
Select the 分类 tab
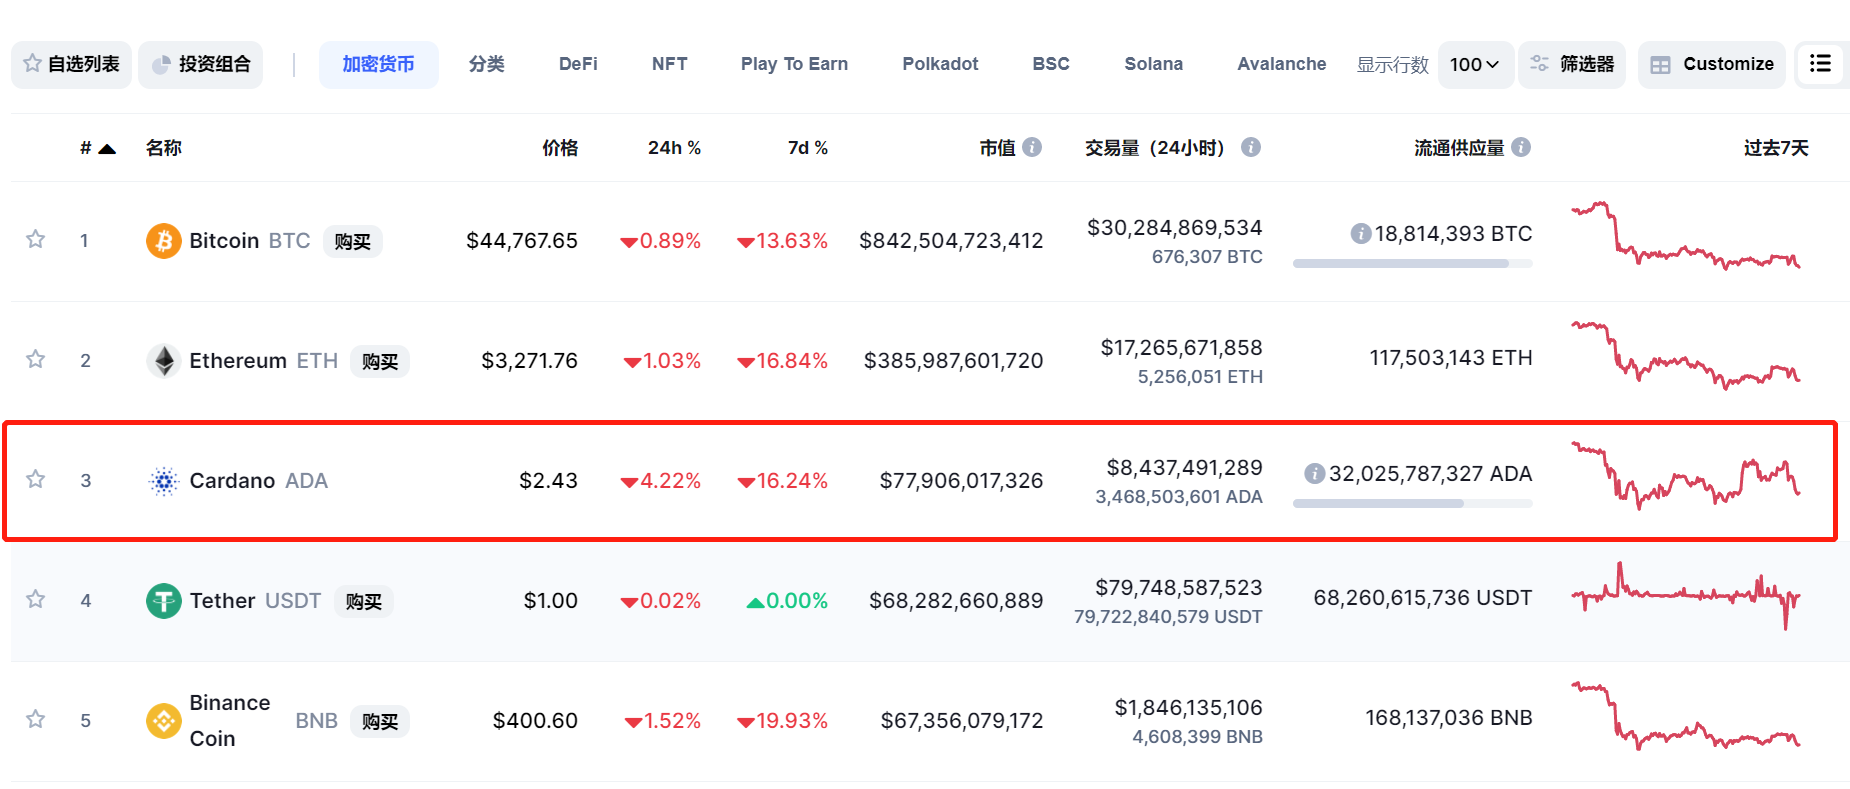(486, 65)
